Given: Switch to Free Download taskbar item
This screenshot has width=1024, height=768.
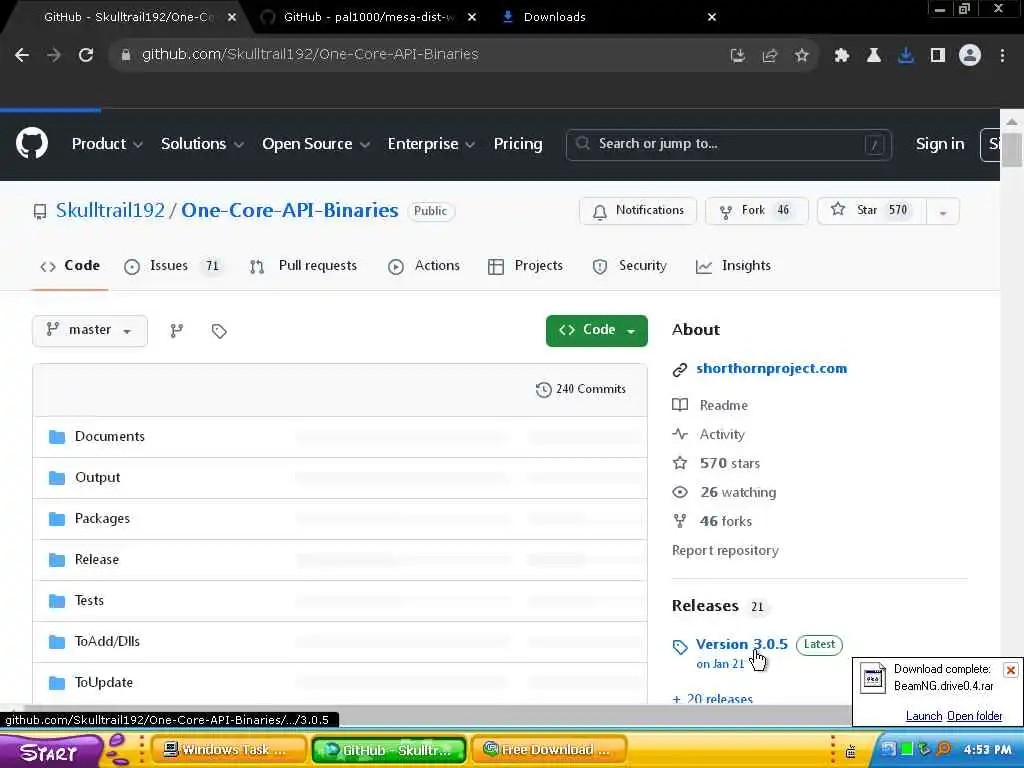Looking at the screenshot, I should (x=547, y=750).
